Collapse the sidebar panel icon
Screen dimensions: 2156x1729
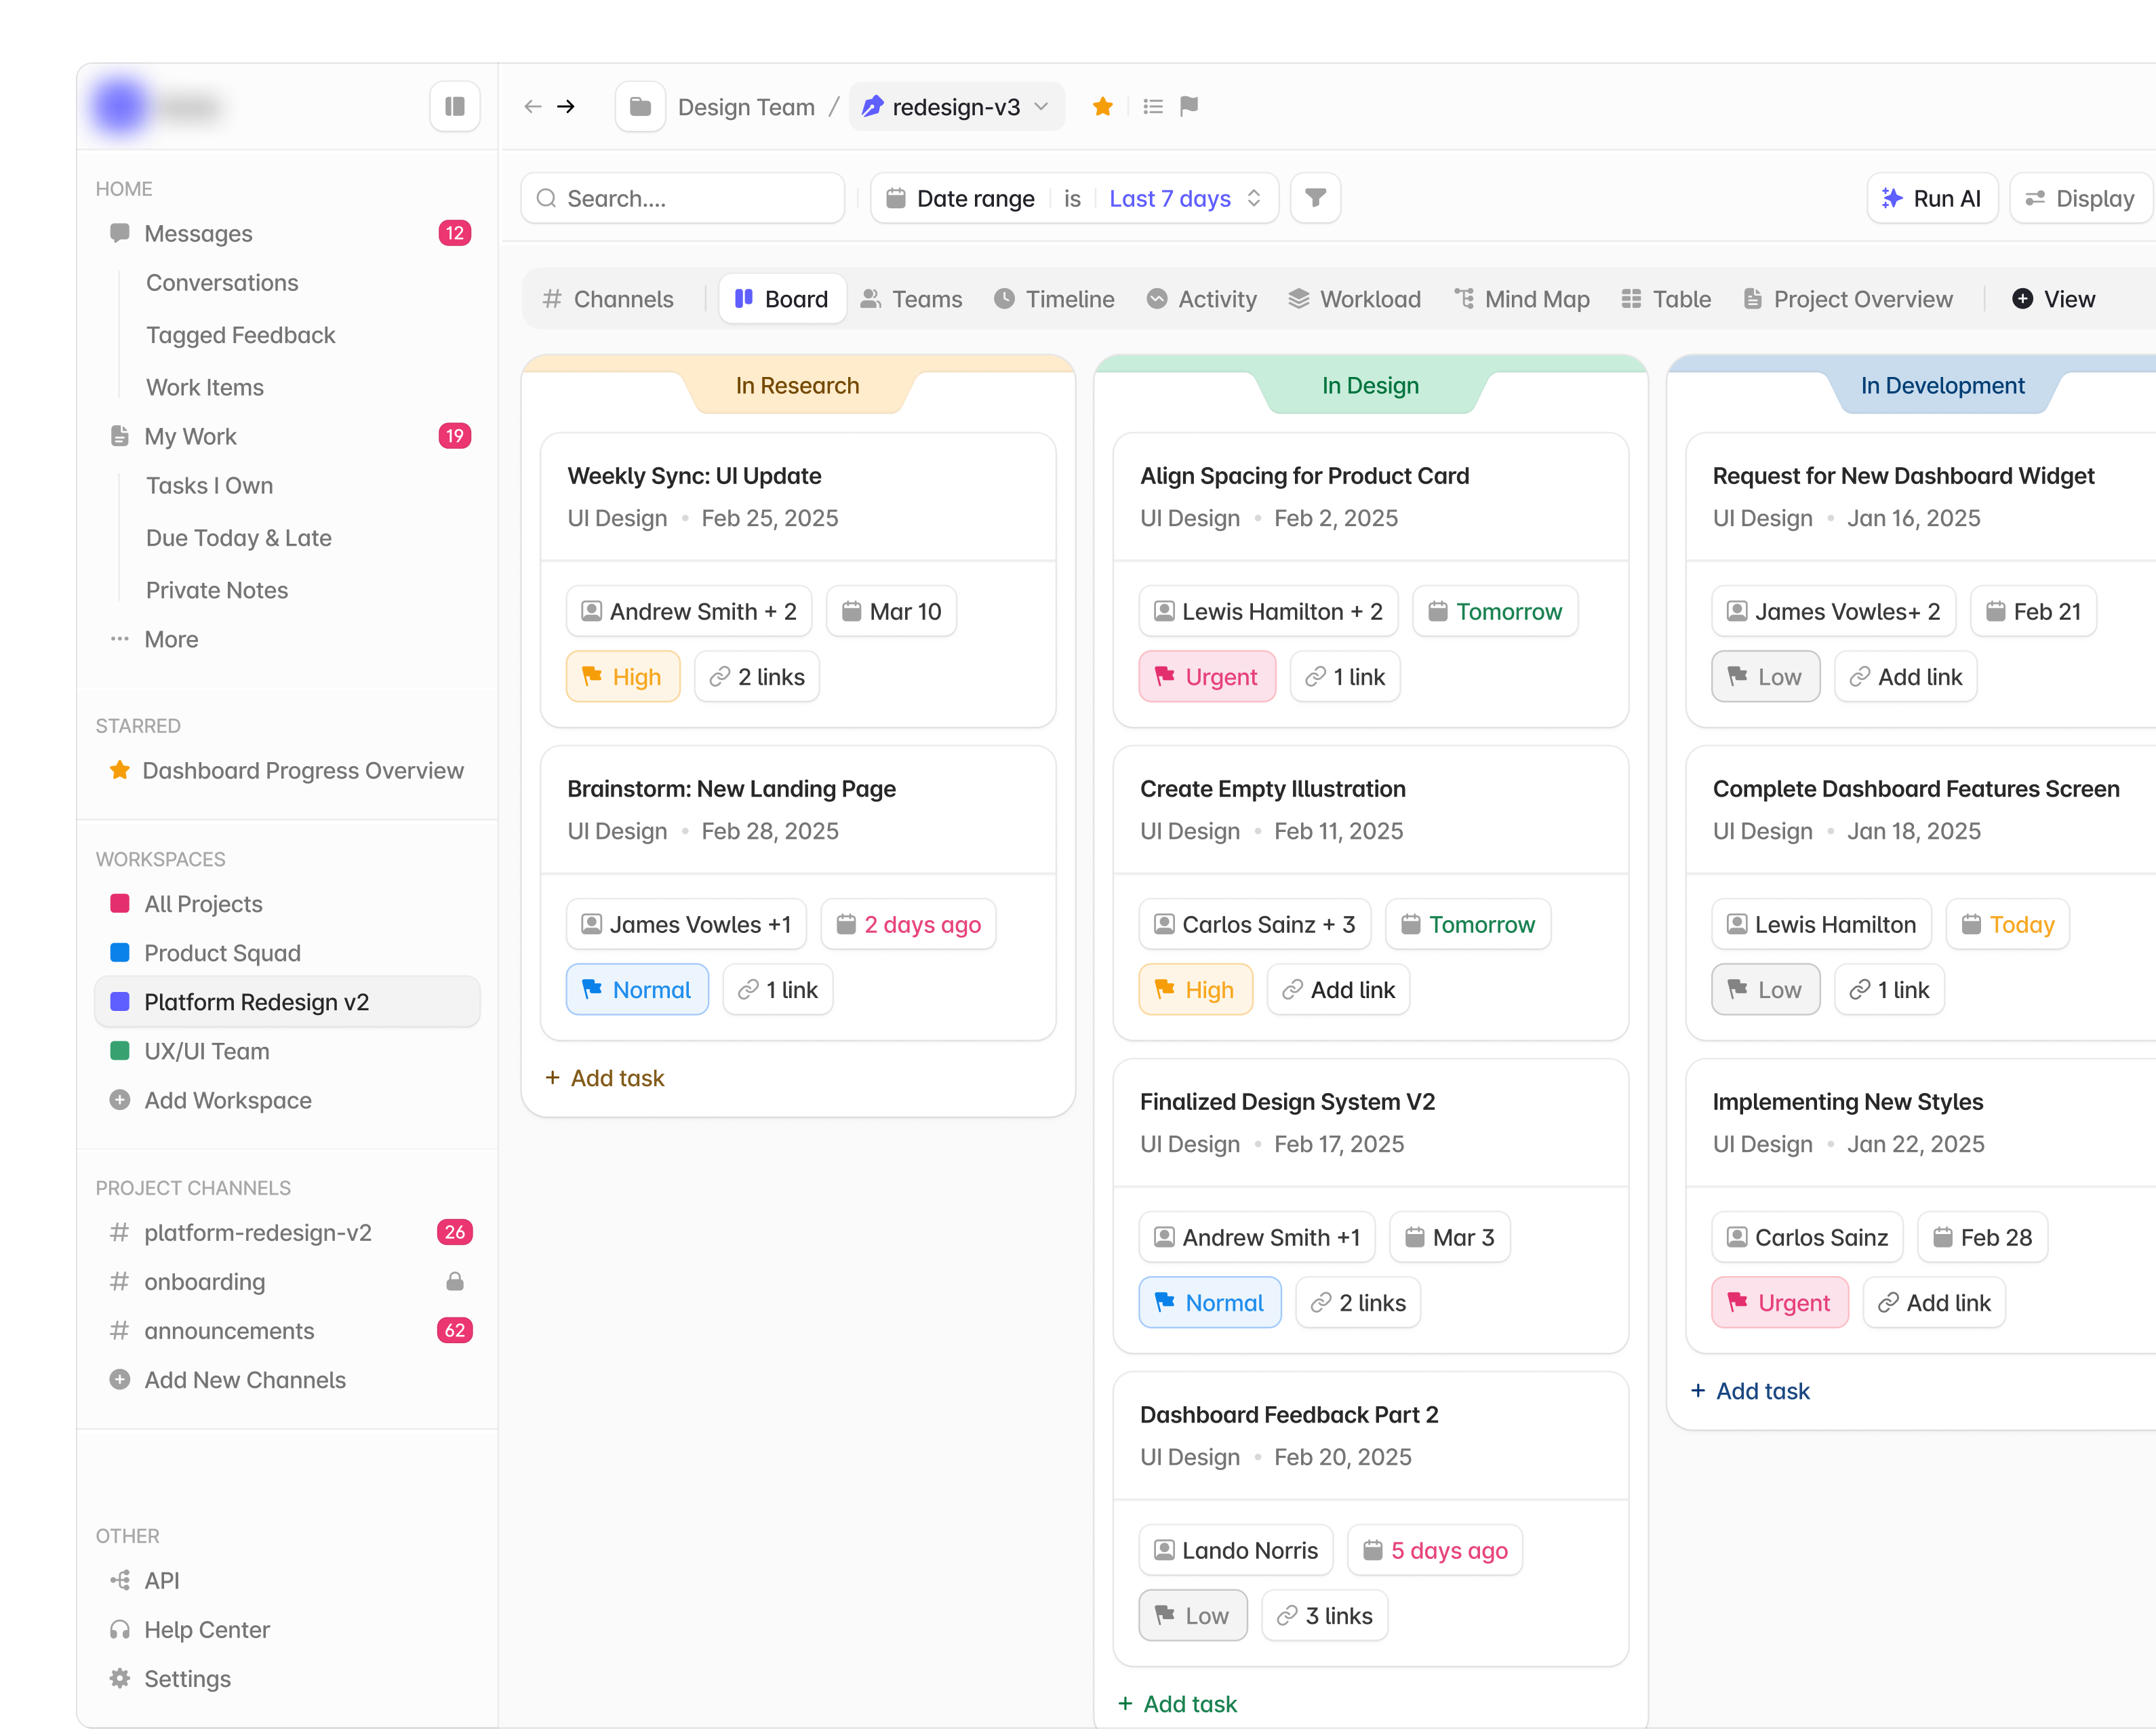tap(454, 106)
